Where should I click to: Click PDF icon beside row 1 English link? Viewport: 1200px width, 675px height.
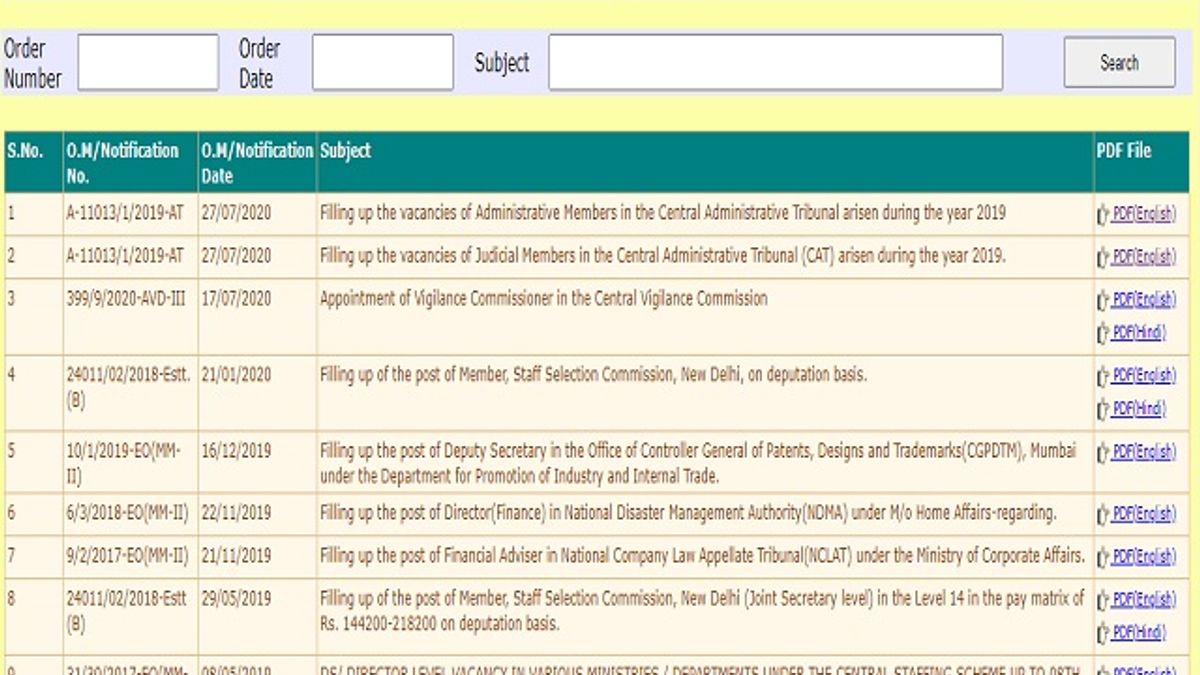point(1103,214)
